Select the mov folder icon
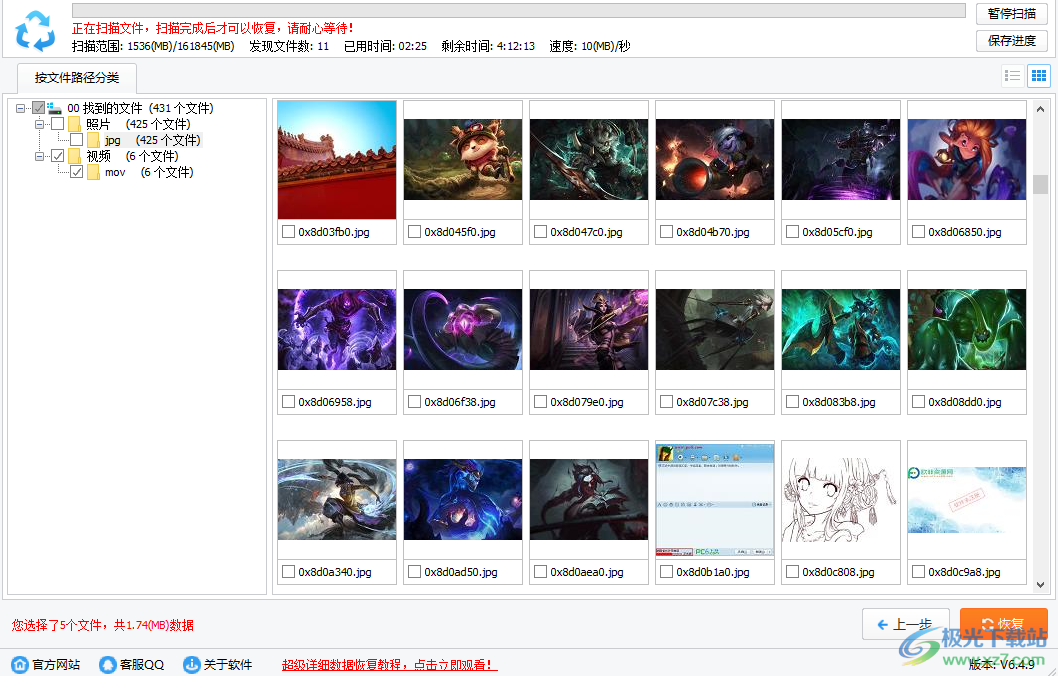This screenshot has width=1058, height=676. 93,173
